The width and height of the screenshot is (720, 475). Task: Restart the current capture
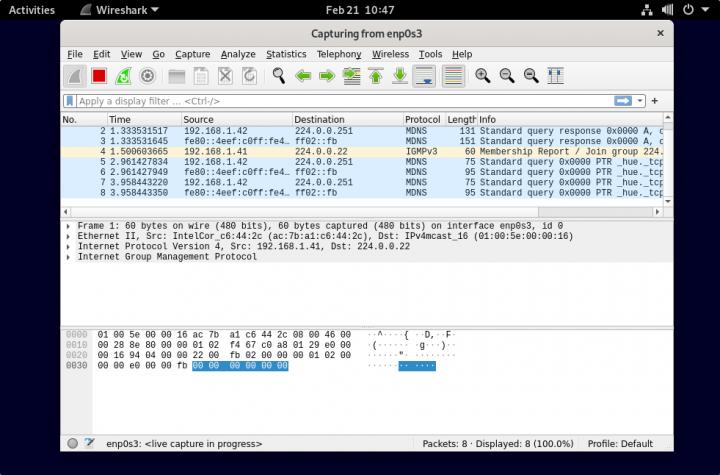pos(123,76)
